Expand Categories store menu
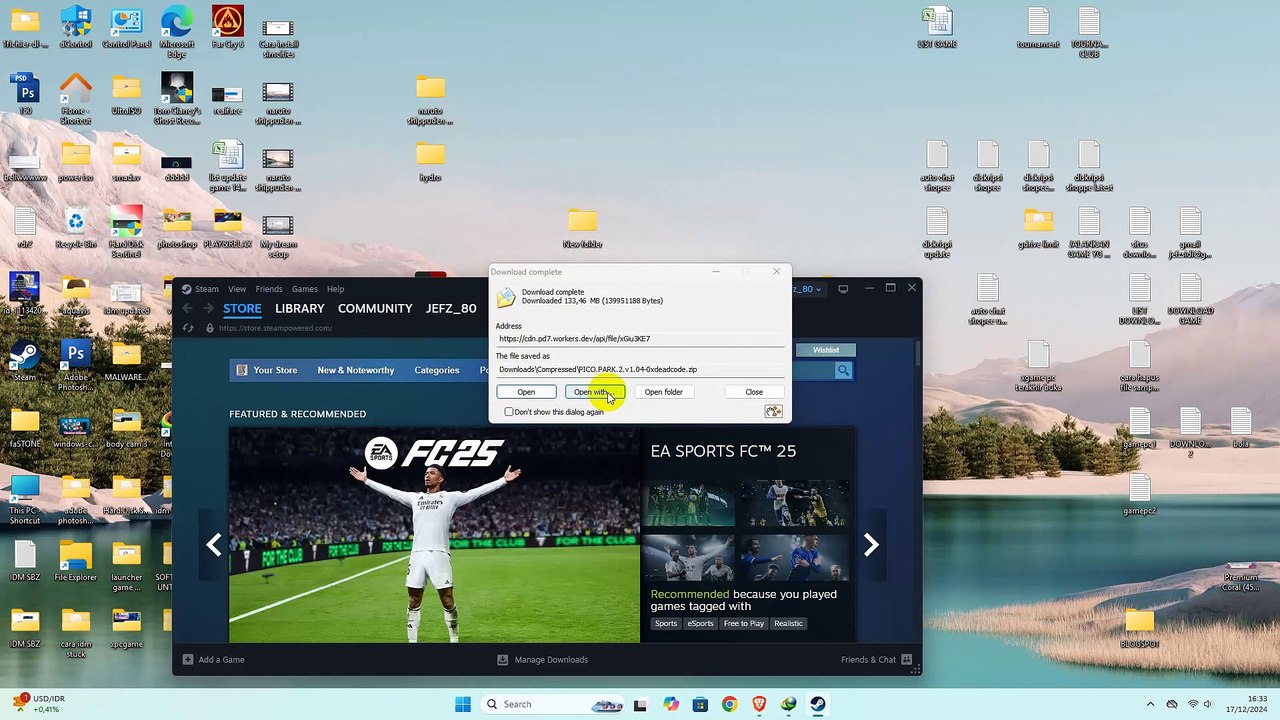Image resolution: width=1280 pixels, height=720 pixels. point(437,370)
